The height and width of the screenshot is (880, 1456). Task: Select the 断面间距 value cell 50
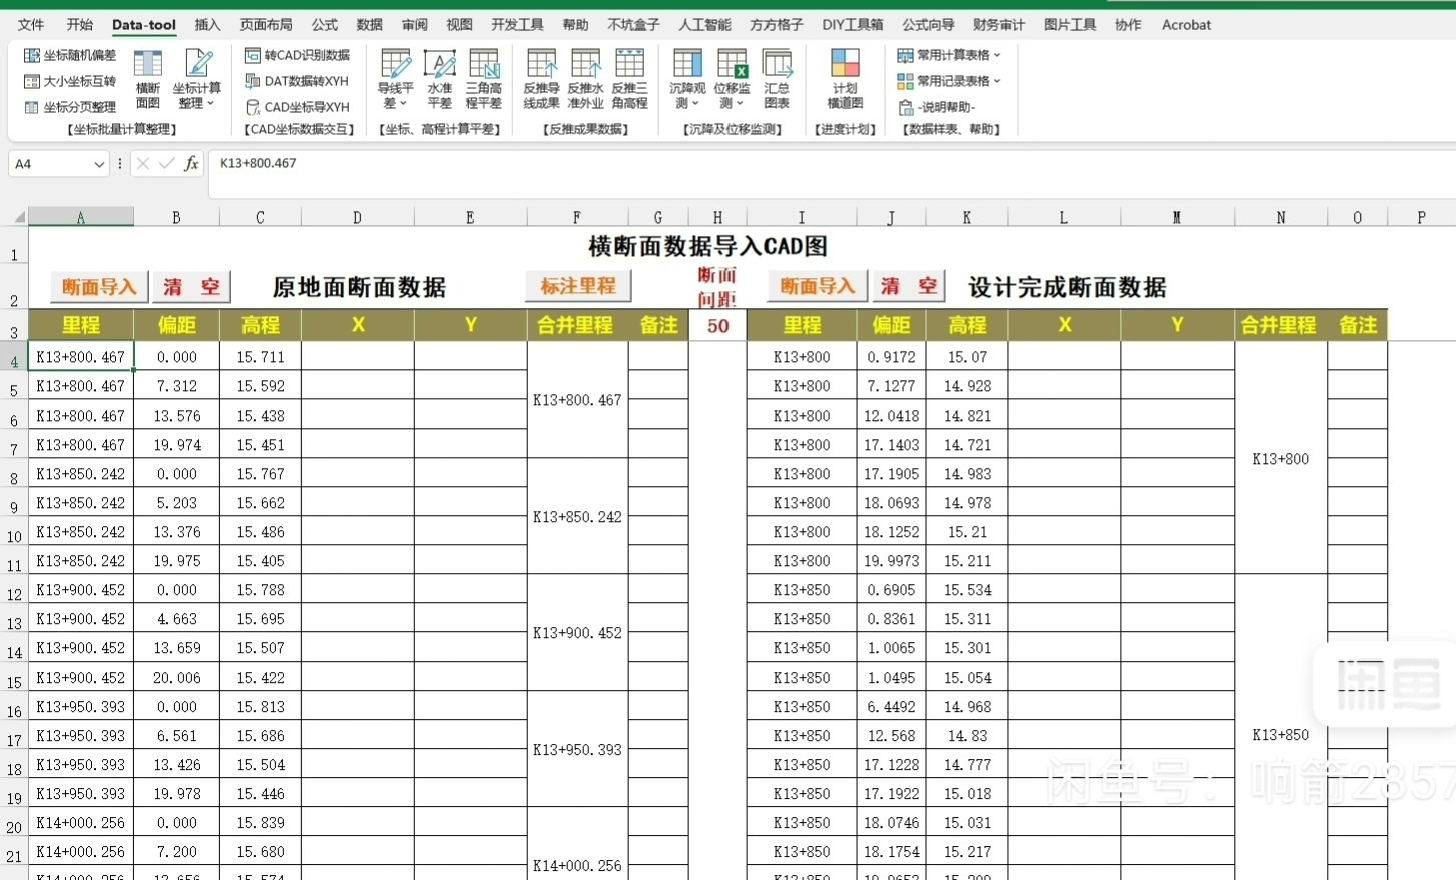tap(717, 326)
